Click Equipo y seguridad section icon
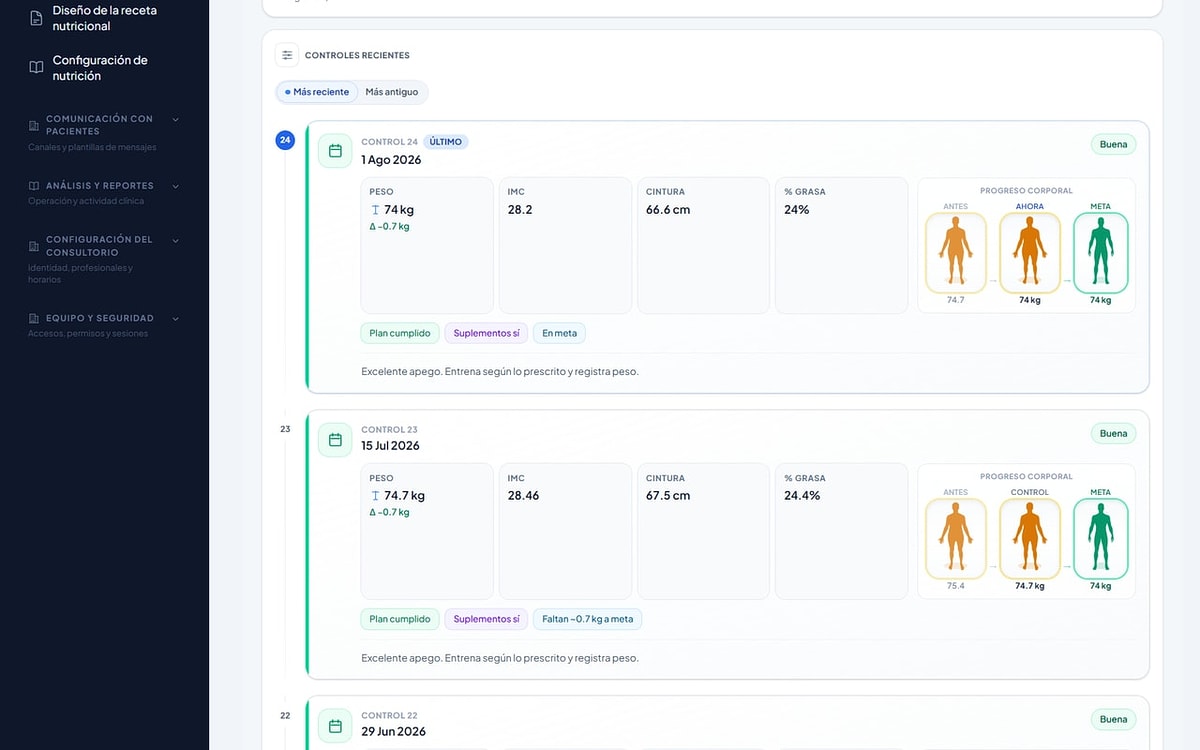This screenshot has height=750, width=1200. tap(34, 319)
